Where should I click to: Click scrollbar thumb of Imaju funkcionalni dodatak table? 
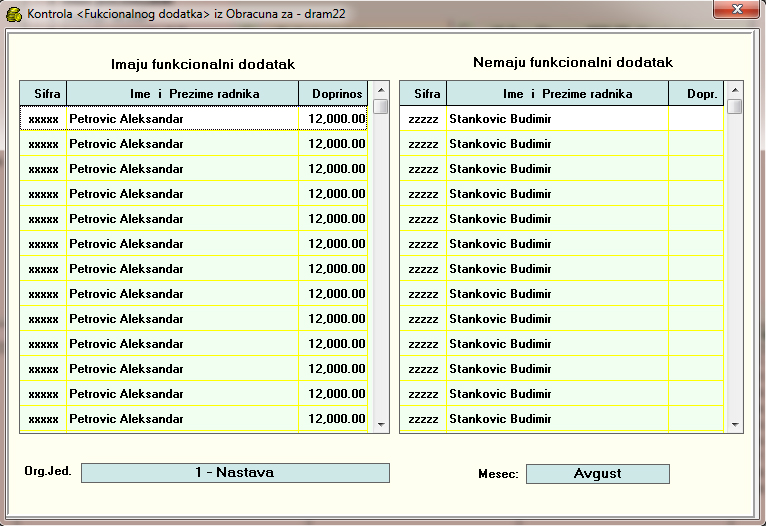pos(381,106)
